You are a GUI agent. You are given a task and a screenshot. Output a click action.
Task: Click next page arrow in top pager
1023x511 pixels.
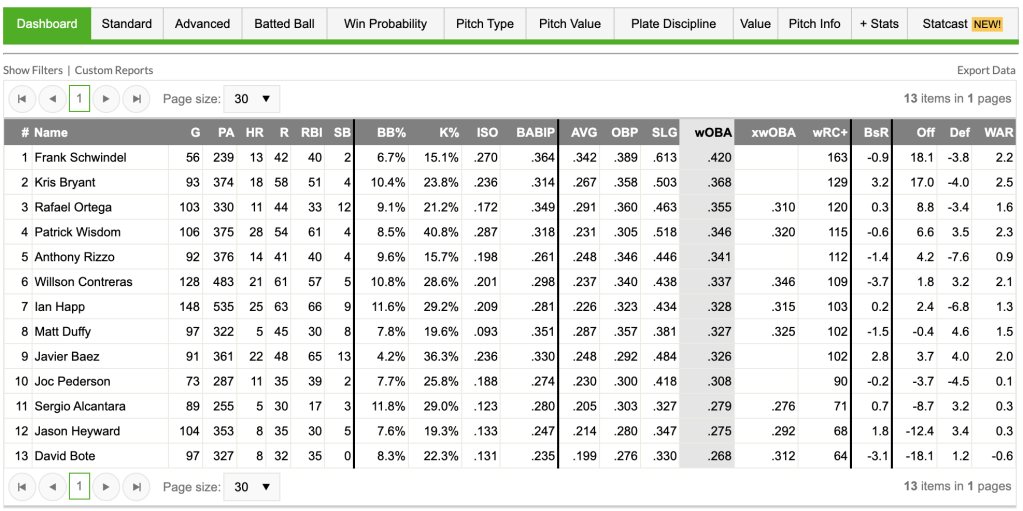(108, 99)
